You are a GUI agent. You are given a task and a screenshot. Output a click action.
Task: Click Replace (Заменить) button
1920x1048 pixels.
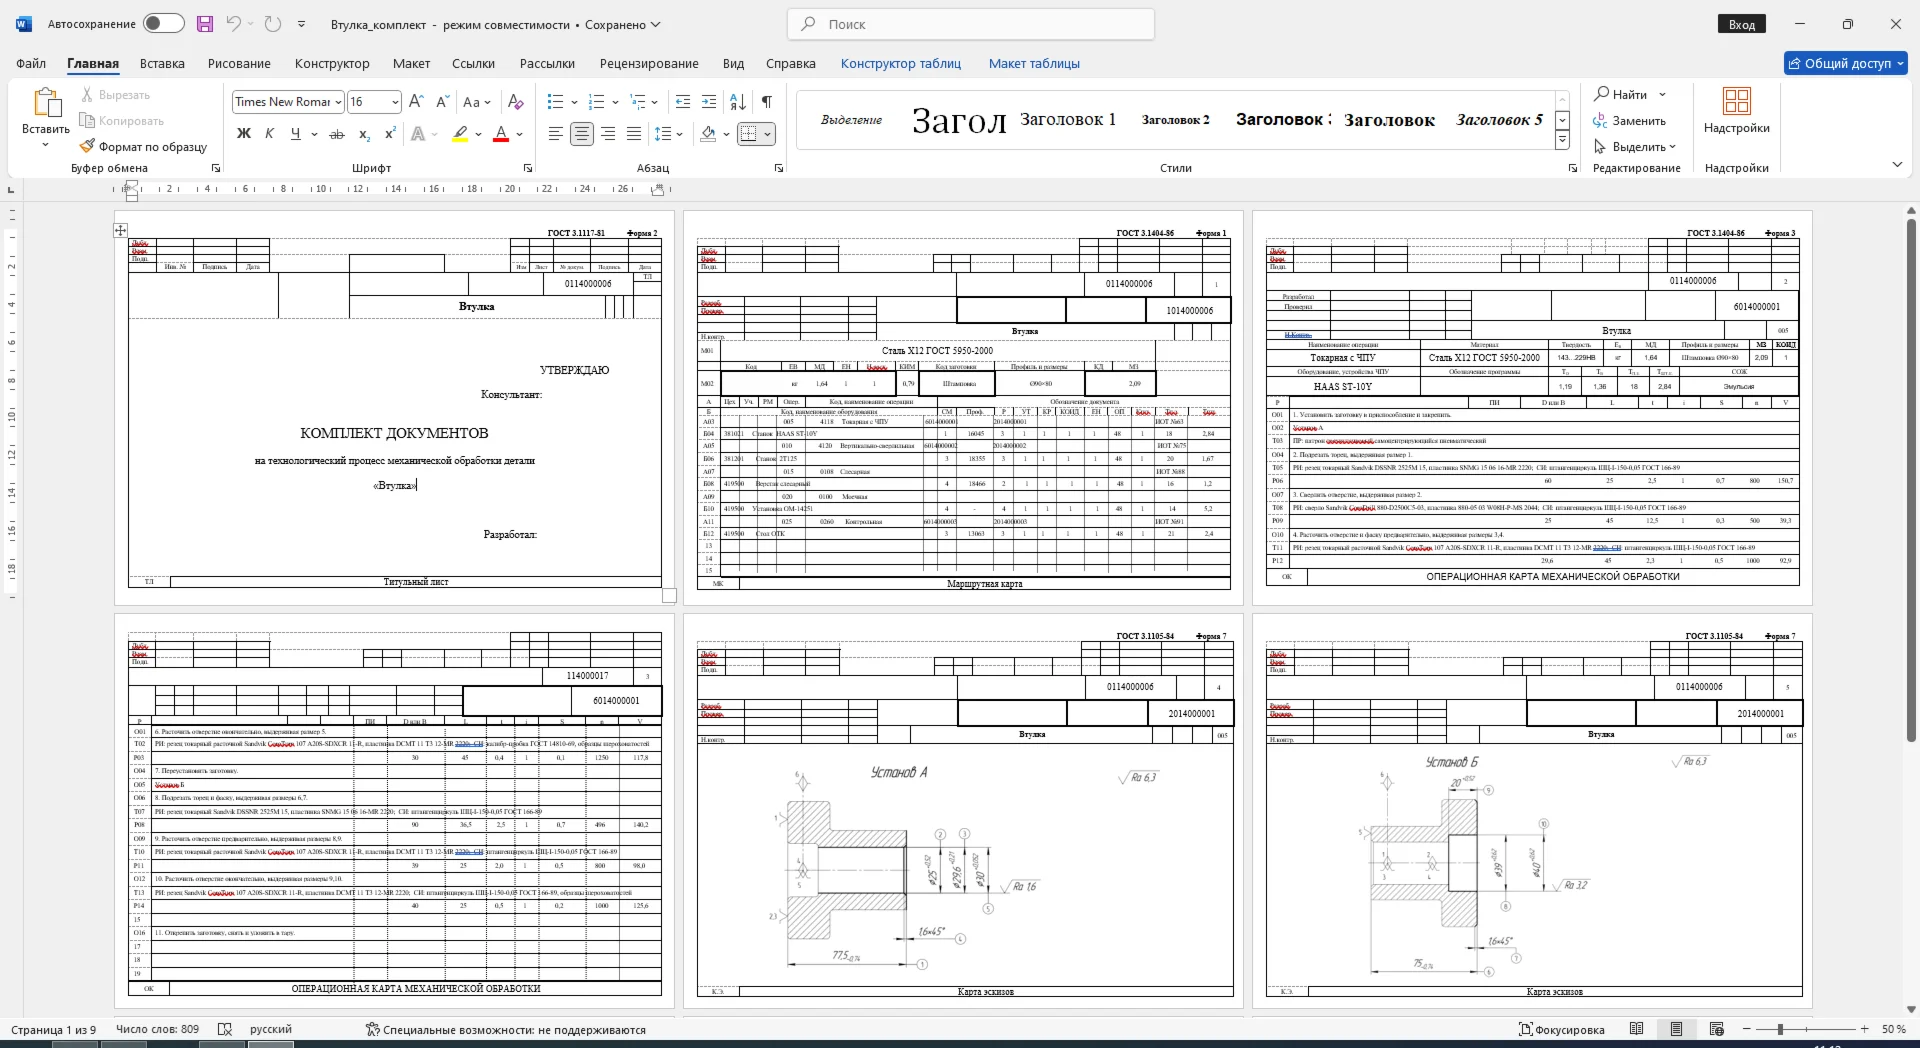(x=1630, y=121)
